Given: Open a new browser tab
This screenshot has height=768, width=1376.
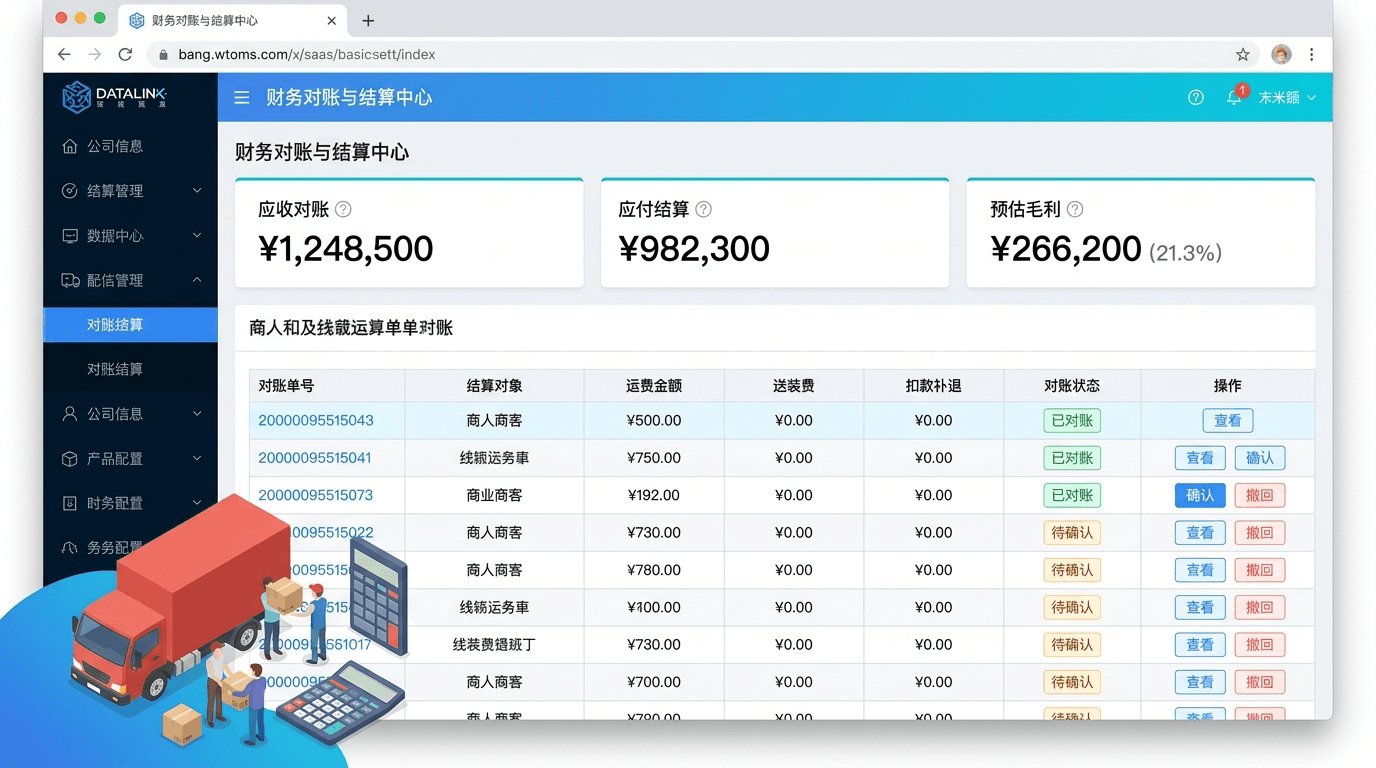Looking at the screenshot, I should click(368, 20).
